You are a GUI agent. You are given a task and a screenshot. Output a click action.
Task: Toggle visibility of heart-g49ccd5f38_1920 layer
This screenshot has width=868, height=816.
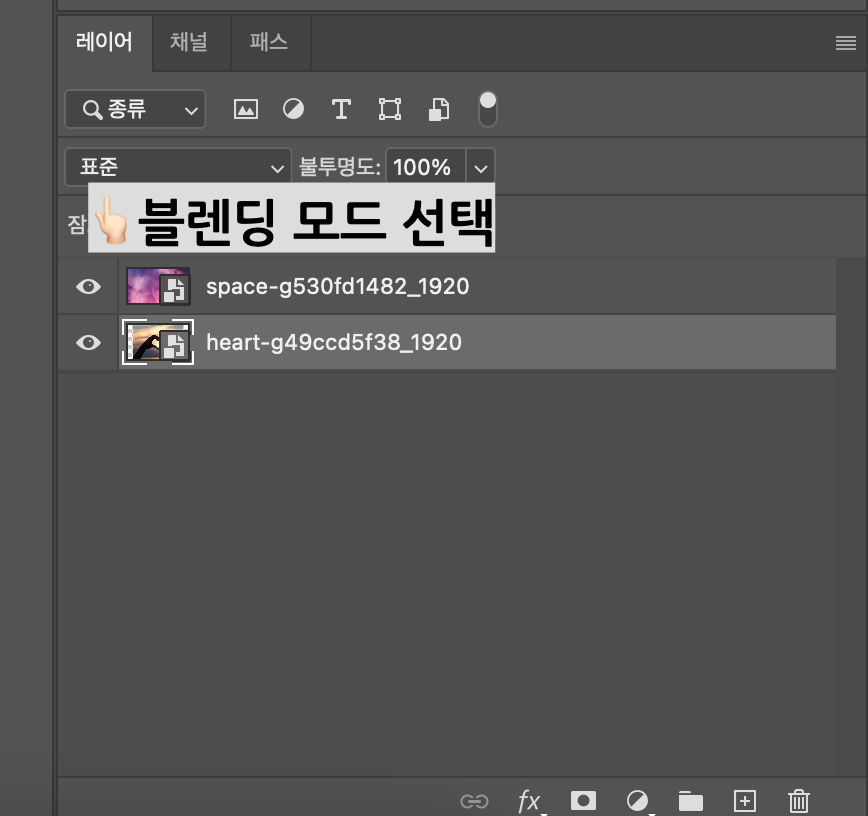(87, 342)
